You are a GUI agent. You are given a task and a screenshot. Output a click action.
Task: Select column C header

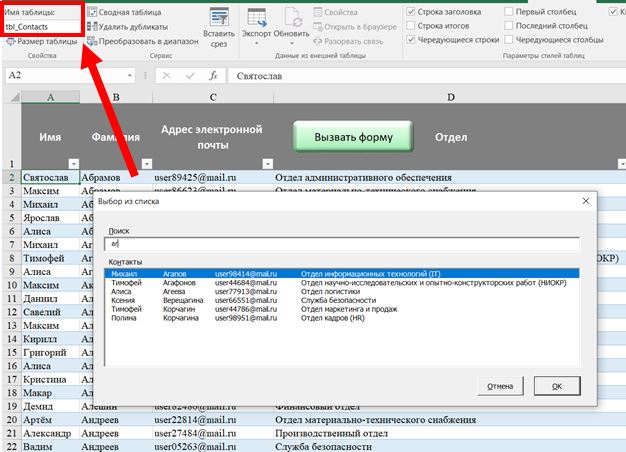[x=213, y=97]
